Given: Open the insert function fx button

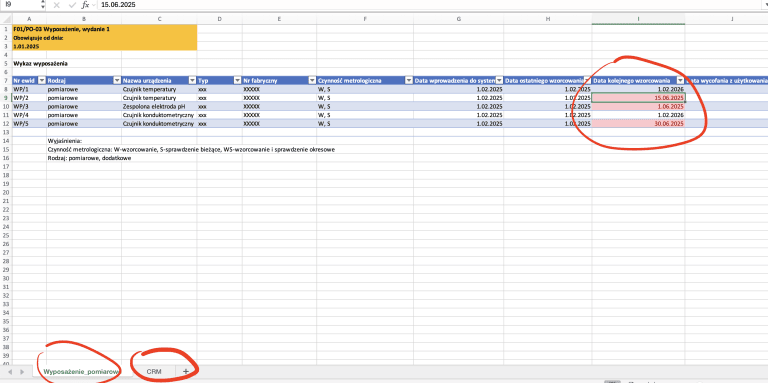Looking at the screenshot, I should point(85,5).
